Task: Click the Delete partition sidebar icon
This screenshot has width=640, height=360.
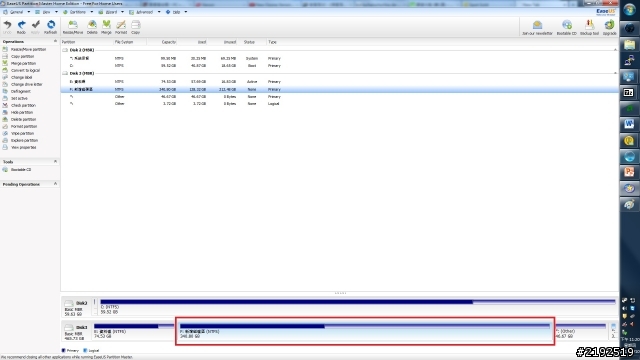Action: 5,119
